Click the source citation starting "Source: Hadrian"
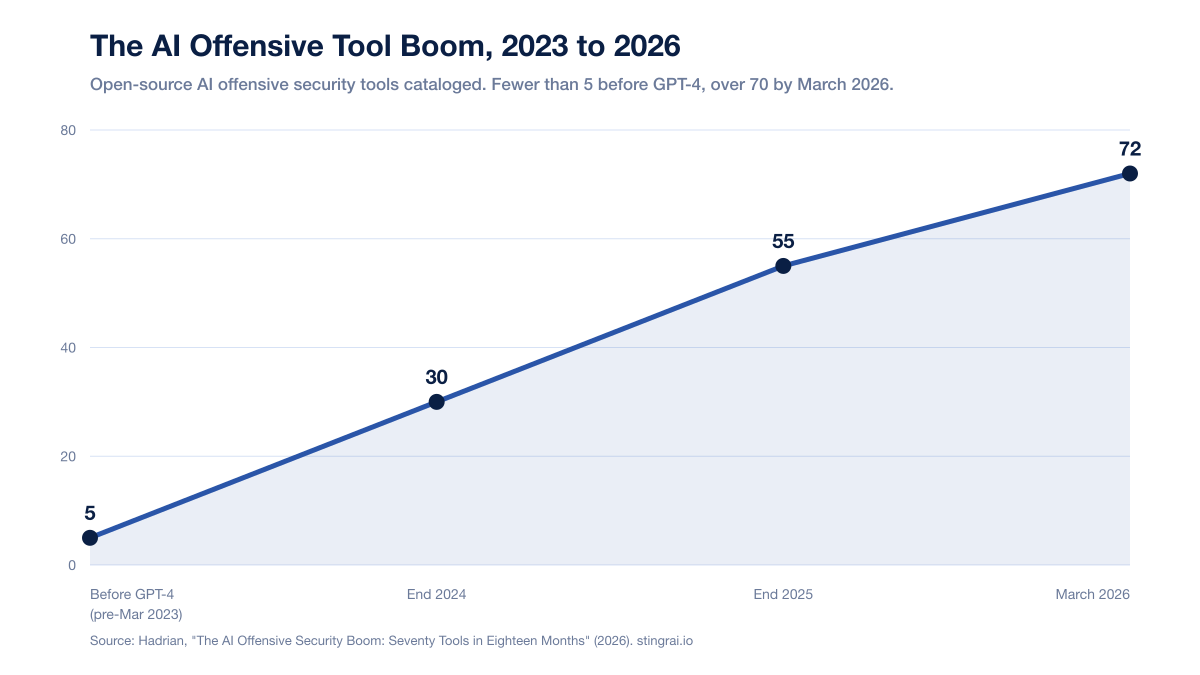Viewport: 1200px width, 675px height. pos(391,641)
